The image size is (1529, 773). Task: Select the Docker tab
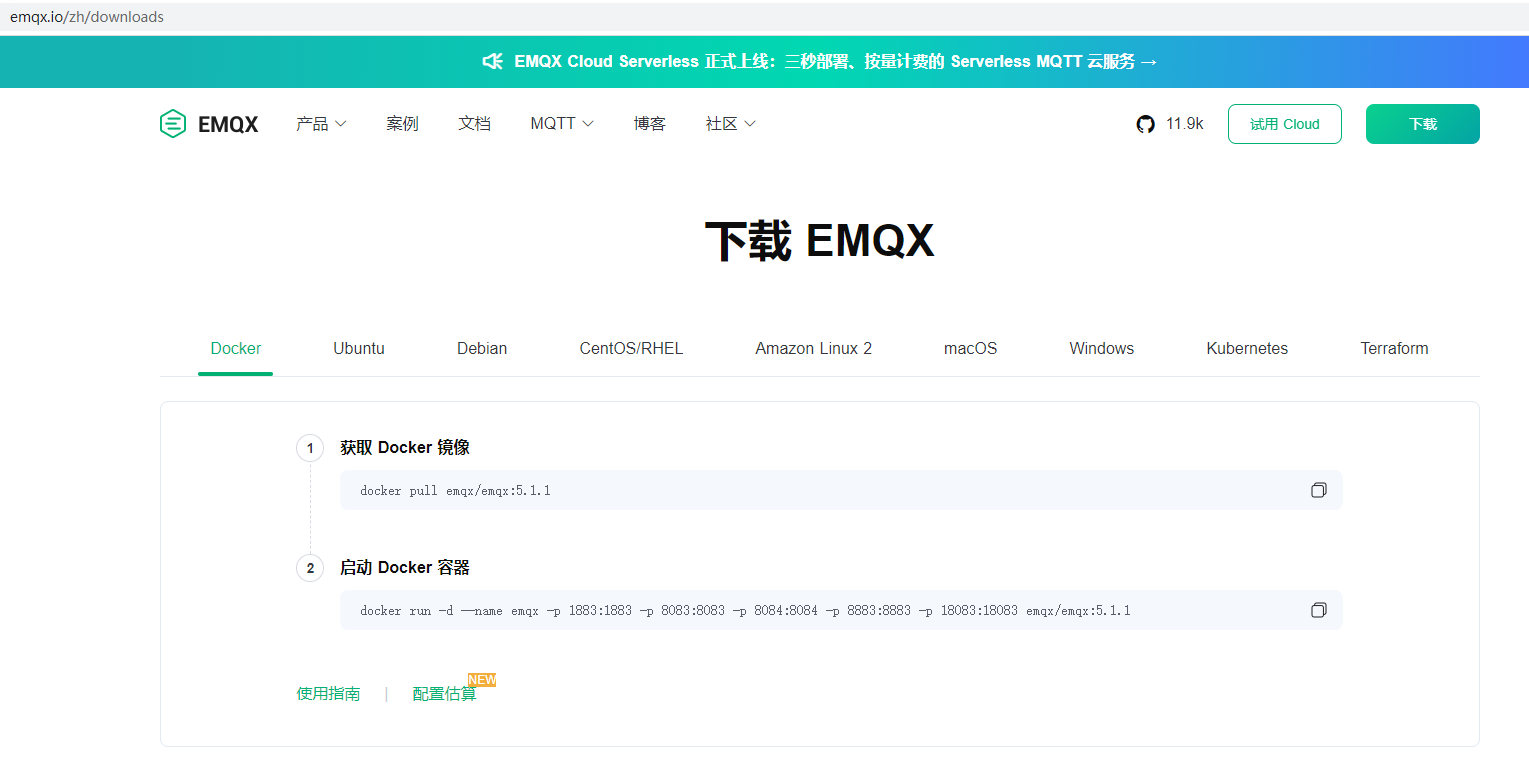pos(235,349)
